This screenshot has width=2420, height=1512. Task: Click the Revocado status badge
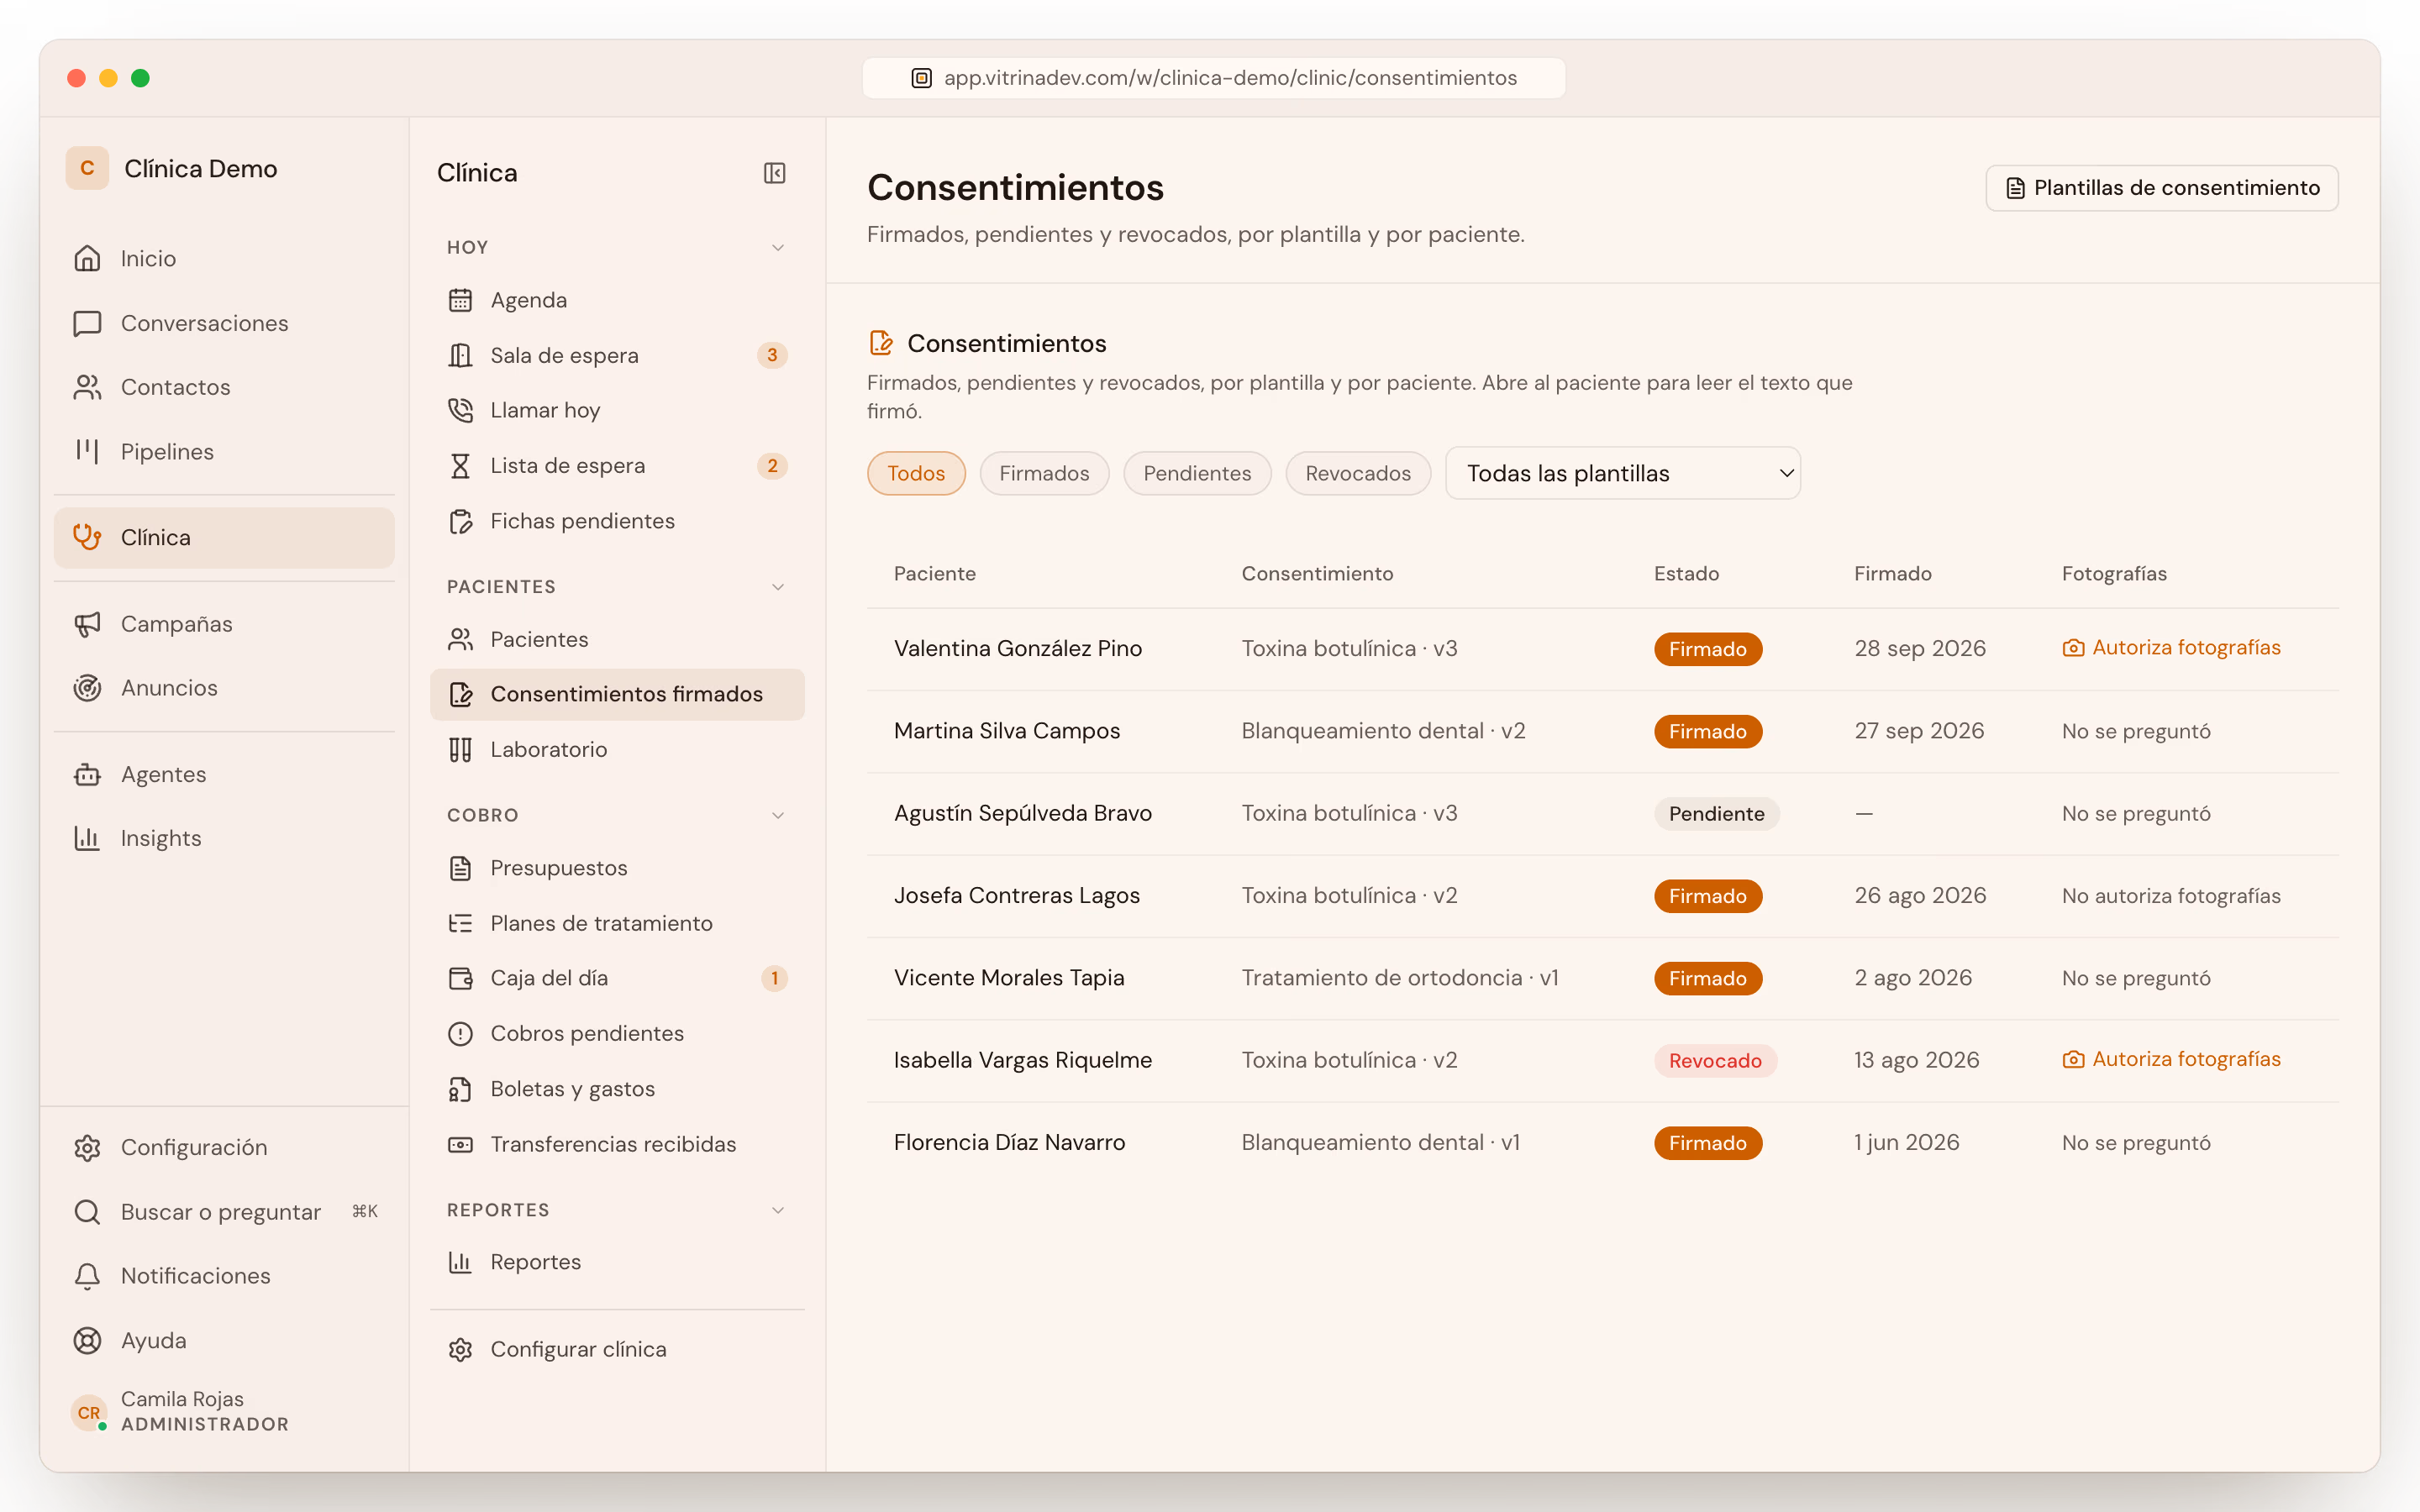click(1715, 1060)
